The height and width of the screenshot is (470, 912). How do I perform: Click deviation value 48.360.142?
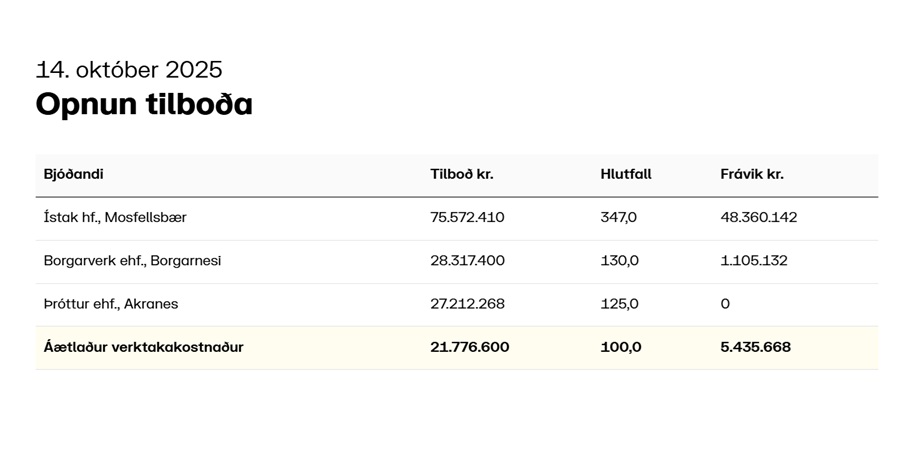click(x=759, y=217)
